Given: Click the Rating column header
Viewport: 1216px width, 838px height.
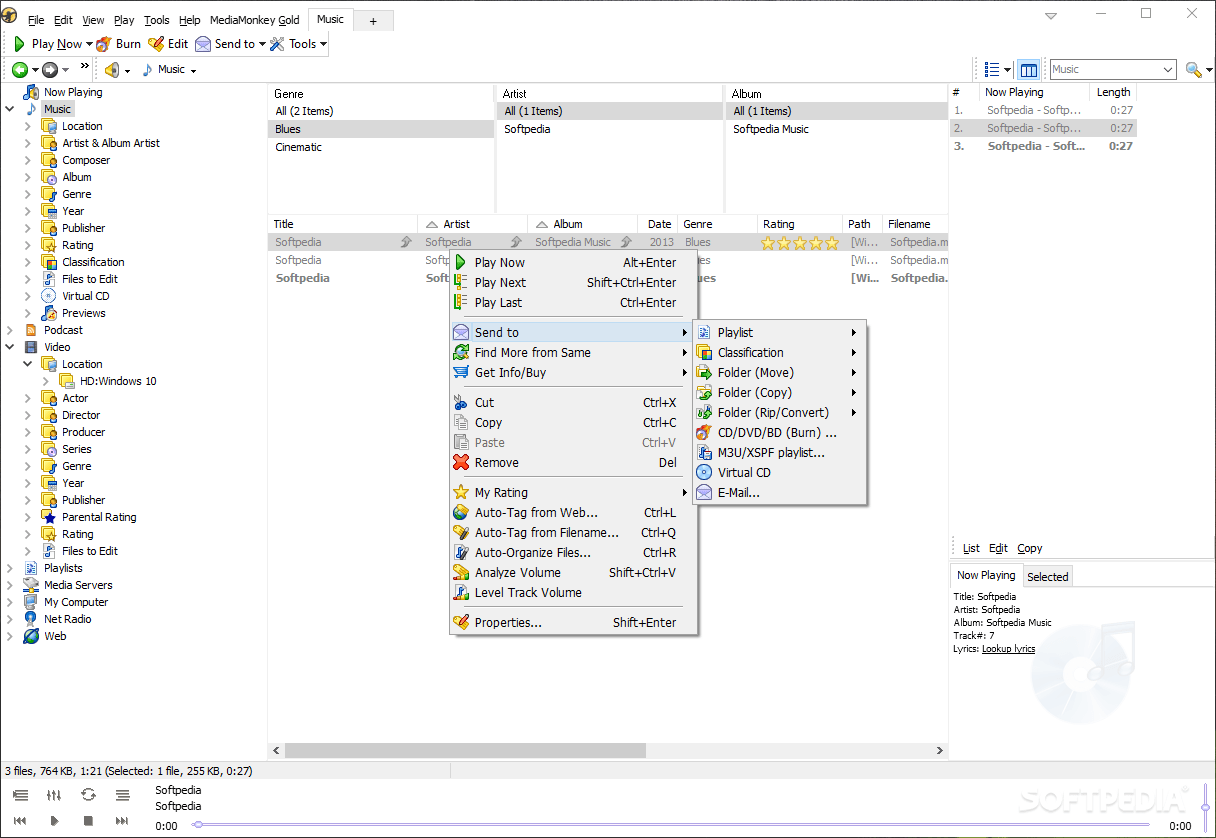Looking at the screenshot, I should point(799,224).
